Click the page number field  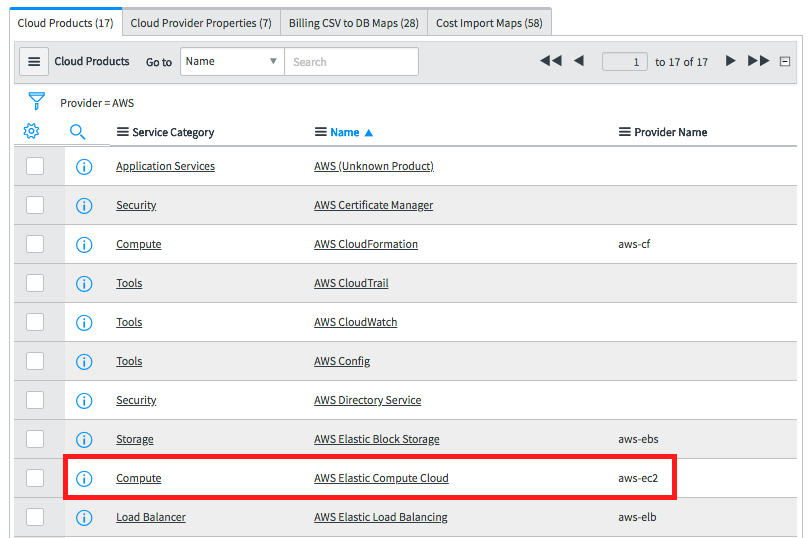[625, 62]
